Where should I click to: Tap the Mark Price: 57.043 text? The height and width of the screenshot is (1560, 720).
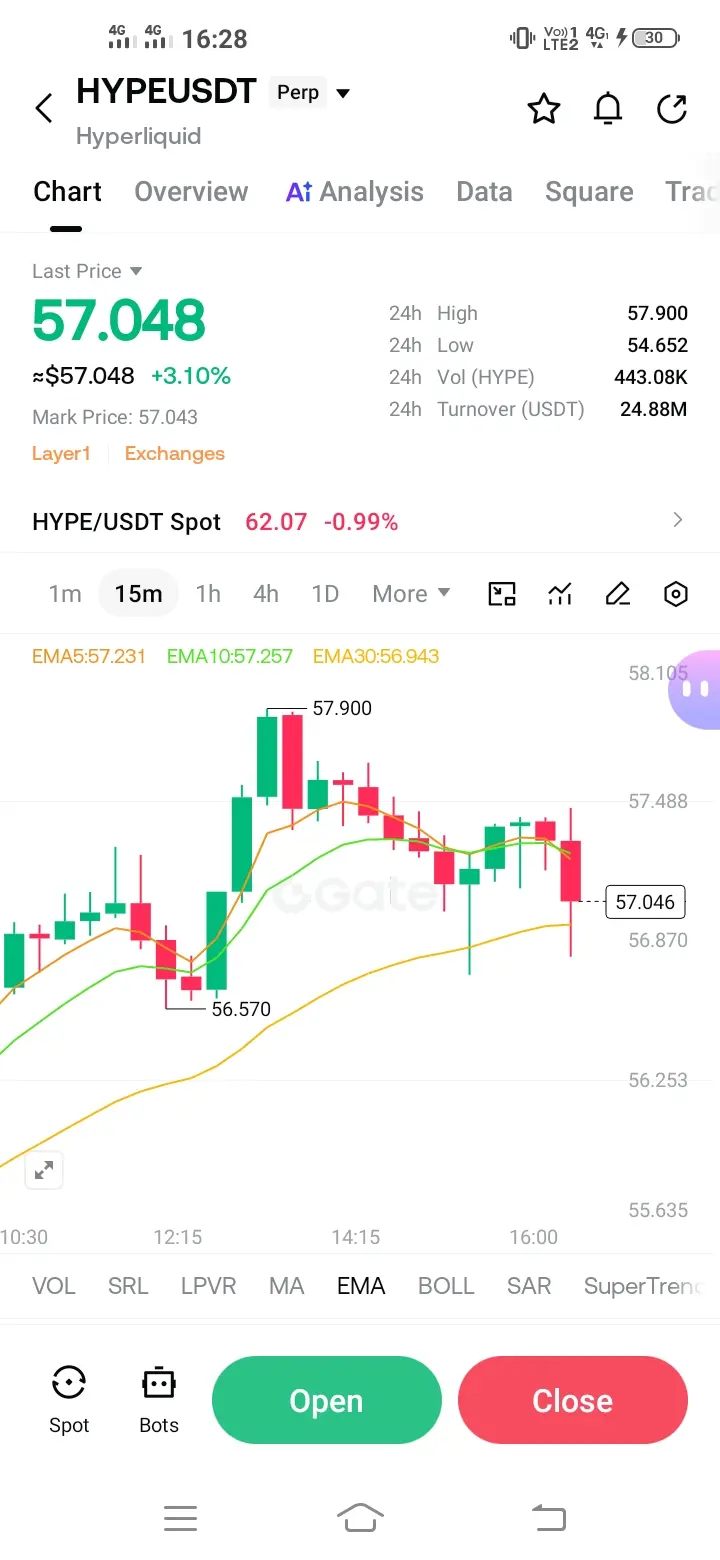pos(115,417)
